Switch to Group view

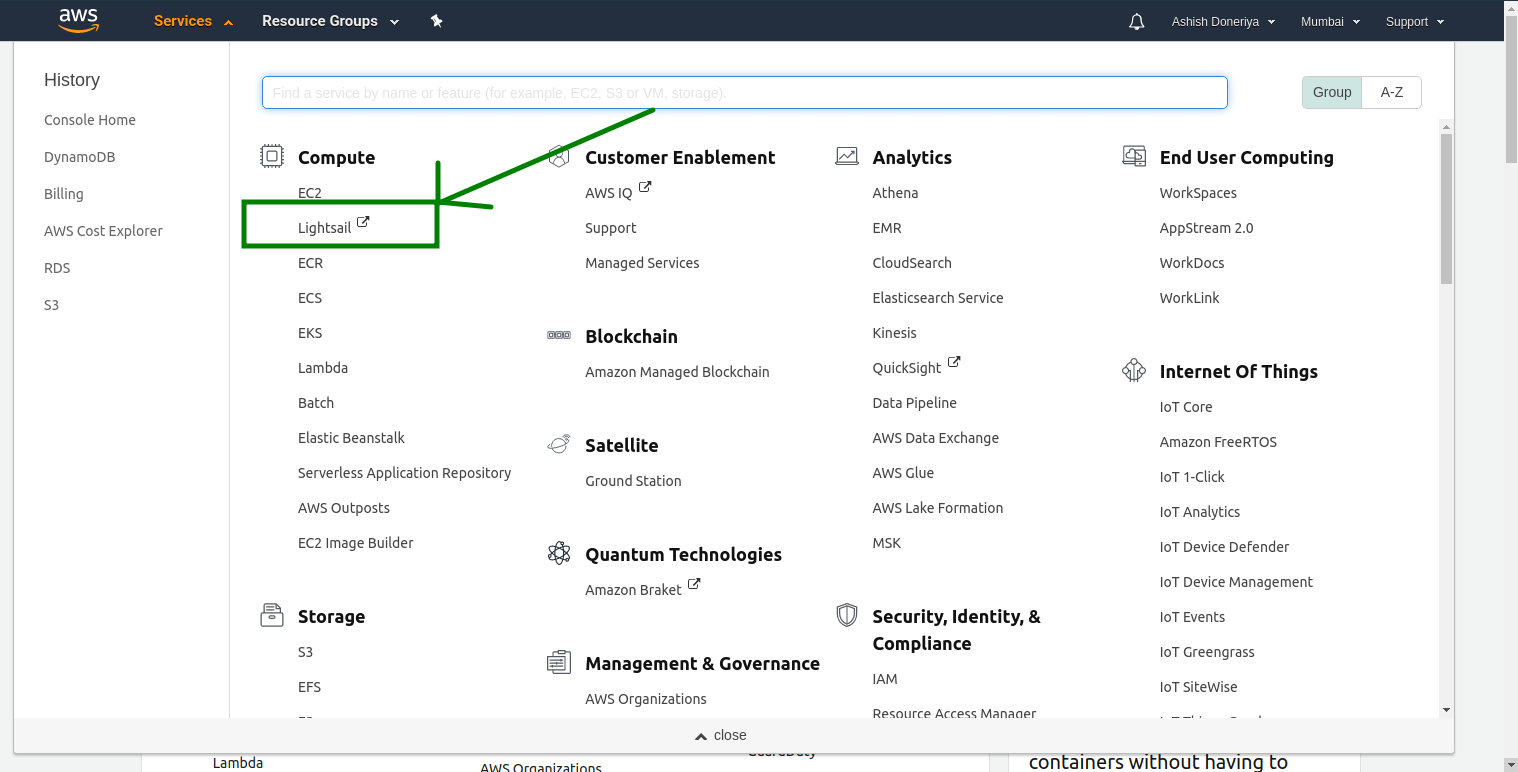click(1332, 92)
